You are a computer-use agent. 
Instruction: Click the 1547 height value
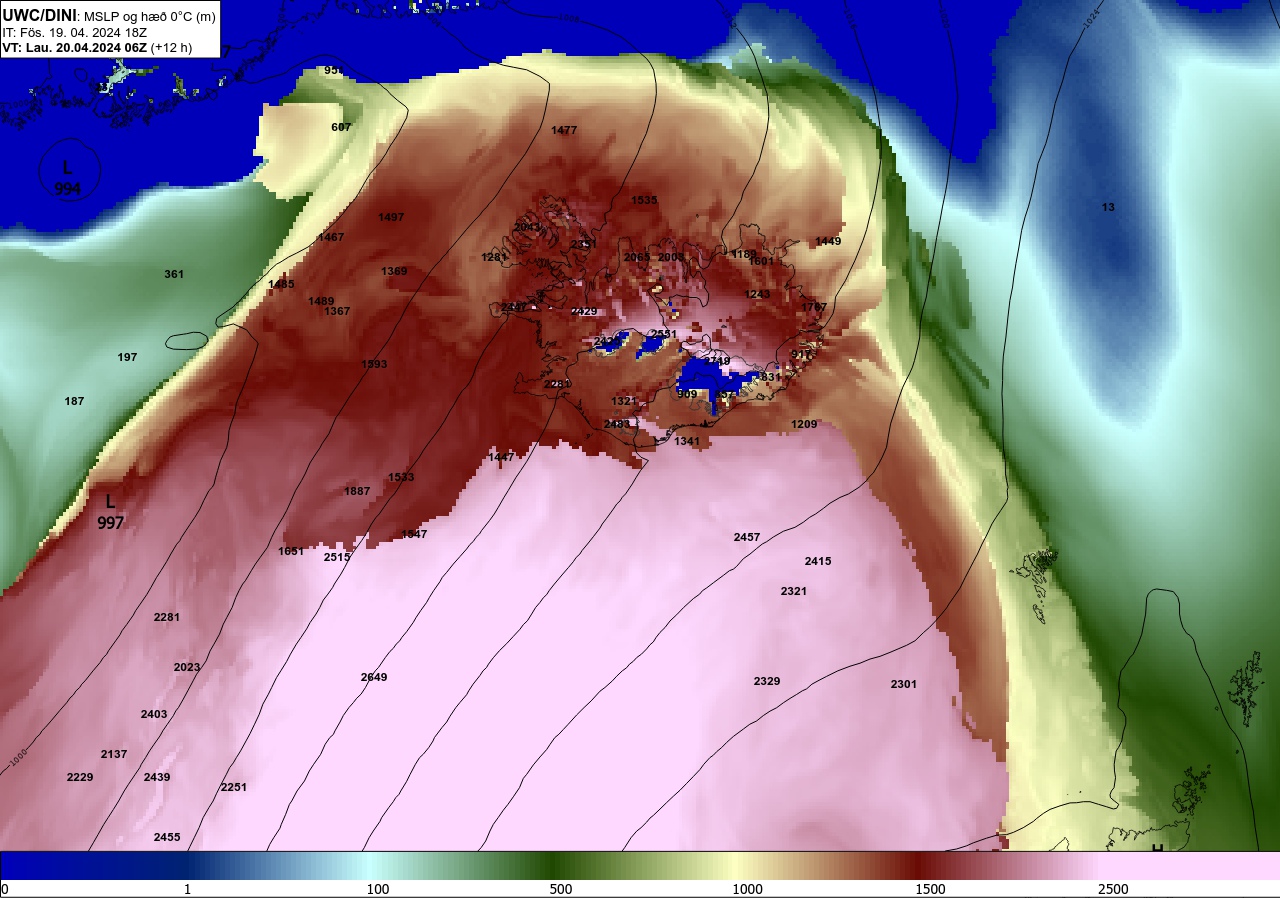(414, 534)
